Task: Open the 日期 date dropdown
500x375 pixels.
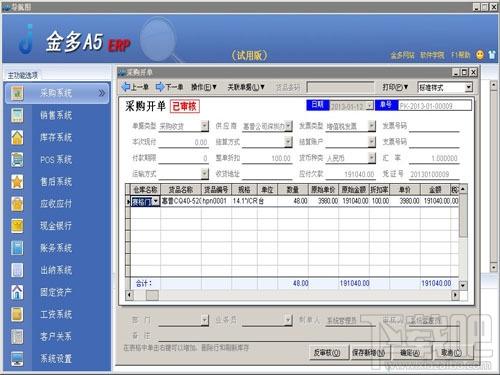Action: pos(370,106)
